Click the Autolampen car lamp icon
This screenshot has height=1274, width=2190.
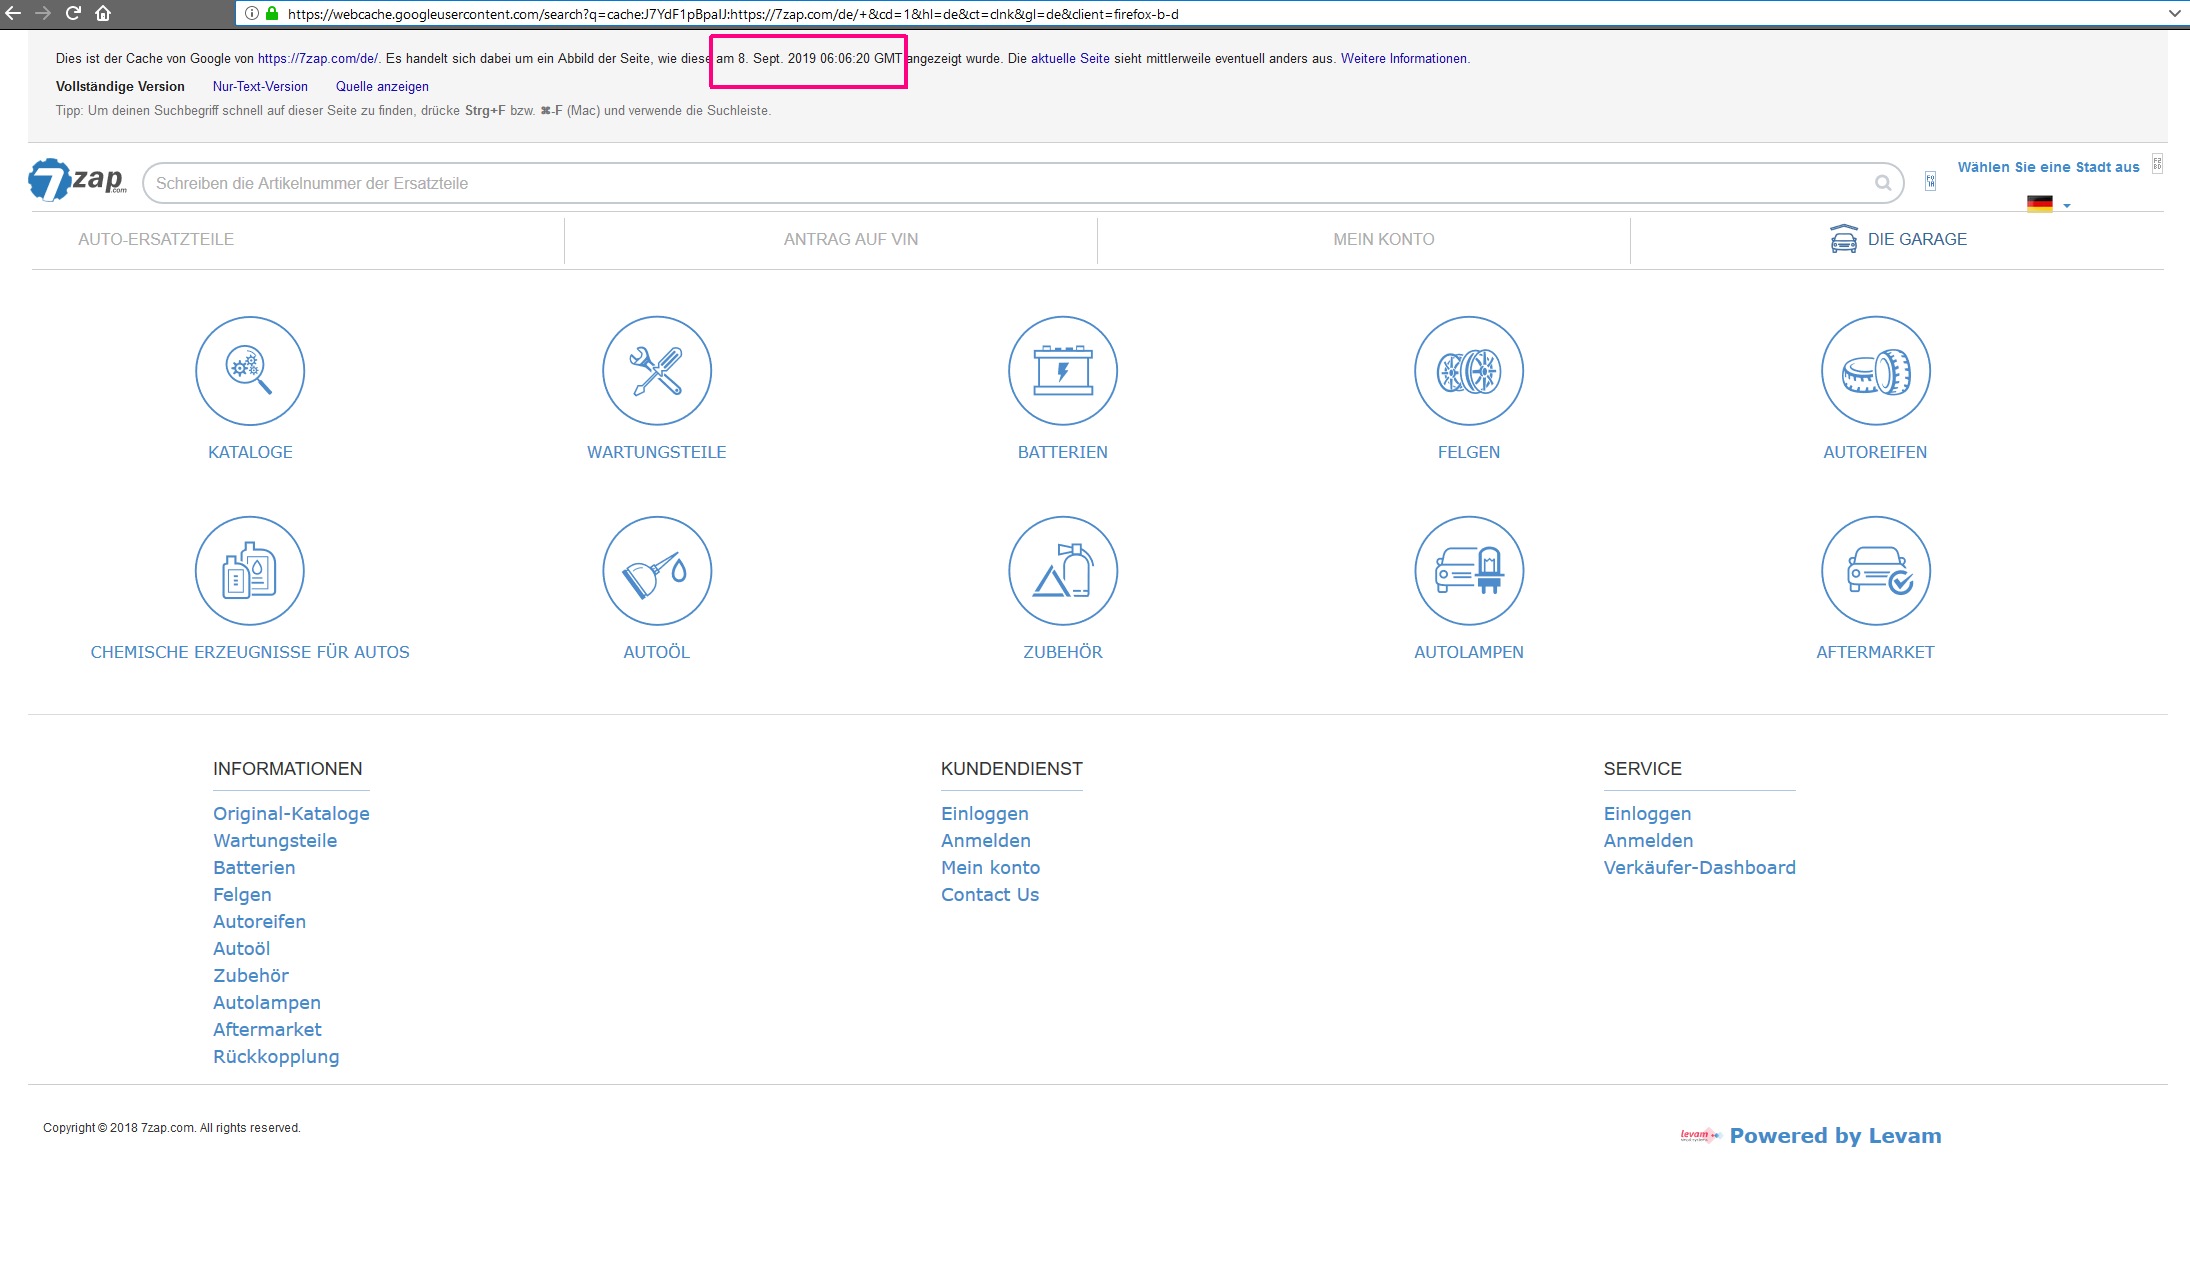(1468, 571)
